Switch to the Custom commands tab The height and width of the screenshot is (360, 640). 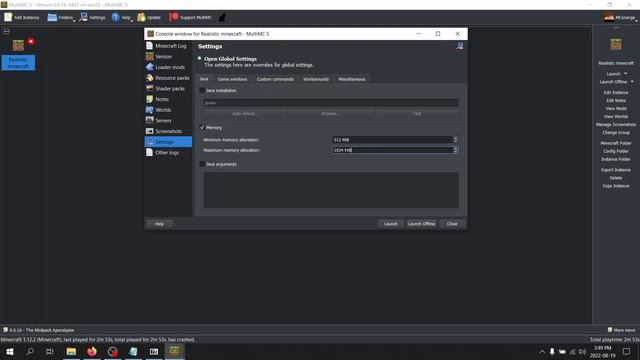pyautogui.click(x=275, y=79)
